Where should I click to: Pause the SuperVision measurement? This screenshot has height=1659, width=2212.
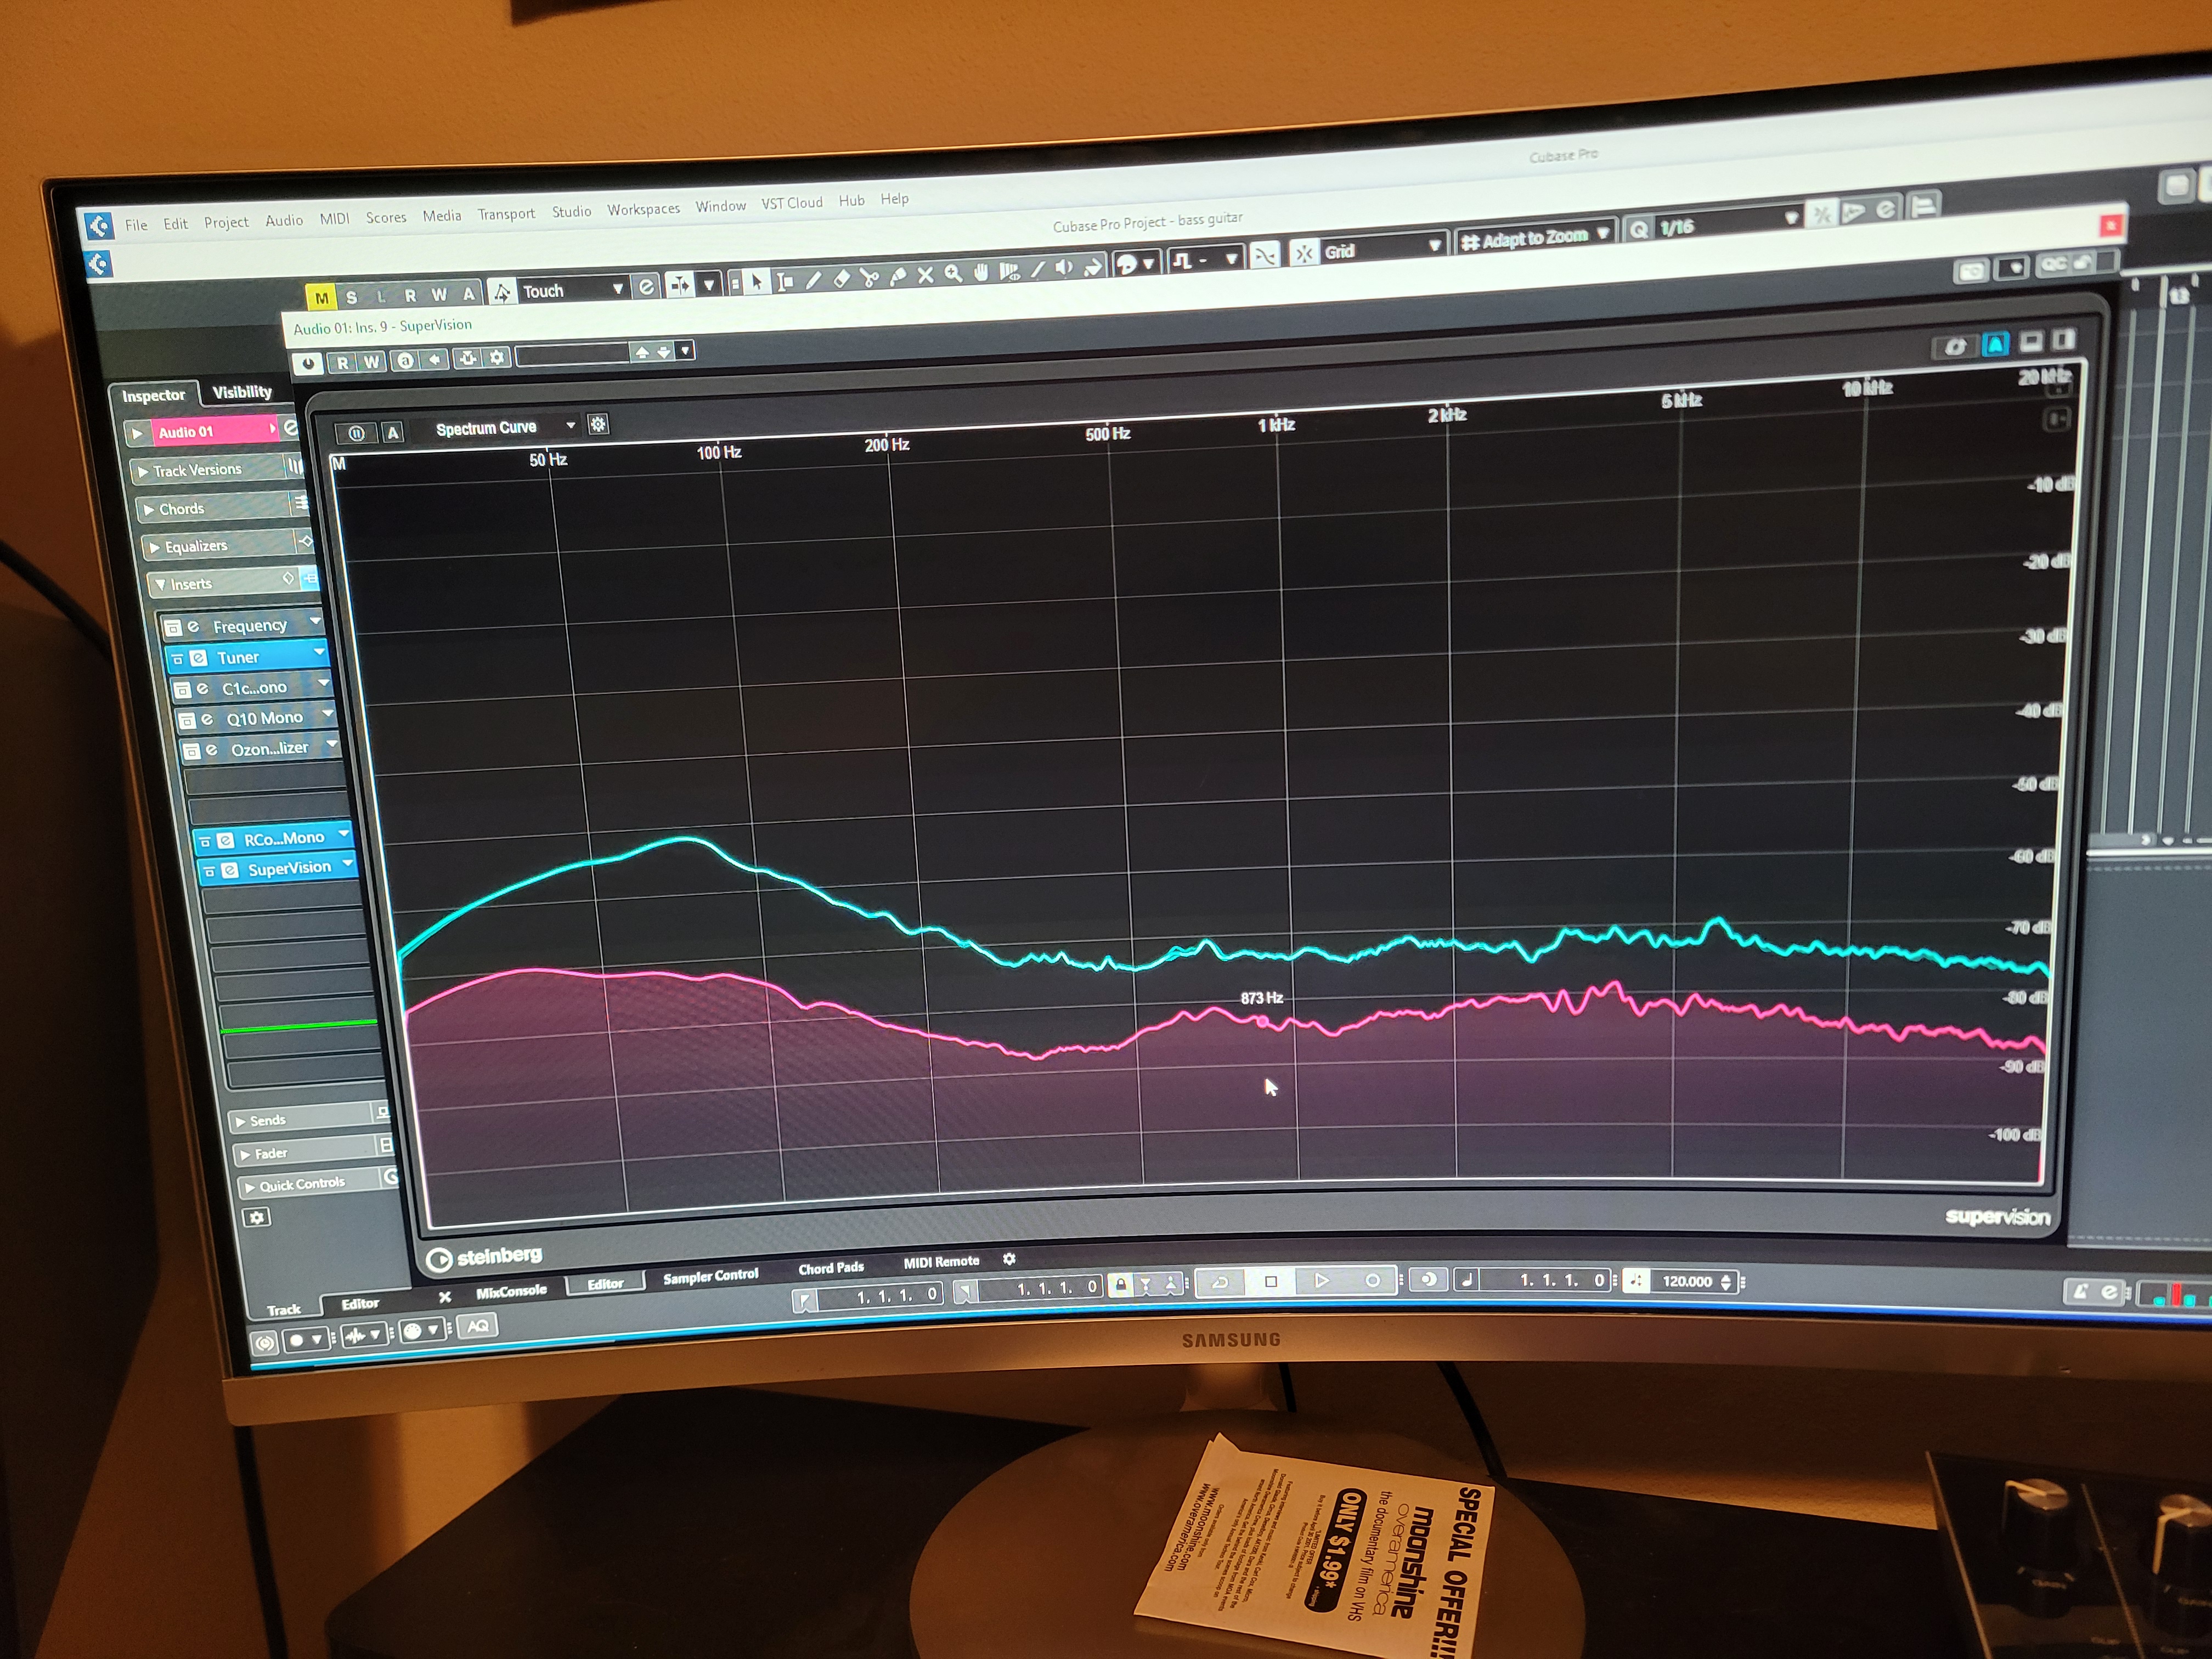(356, 433)
